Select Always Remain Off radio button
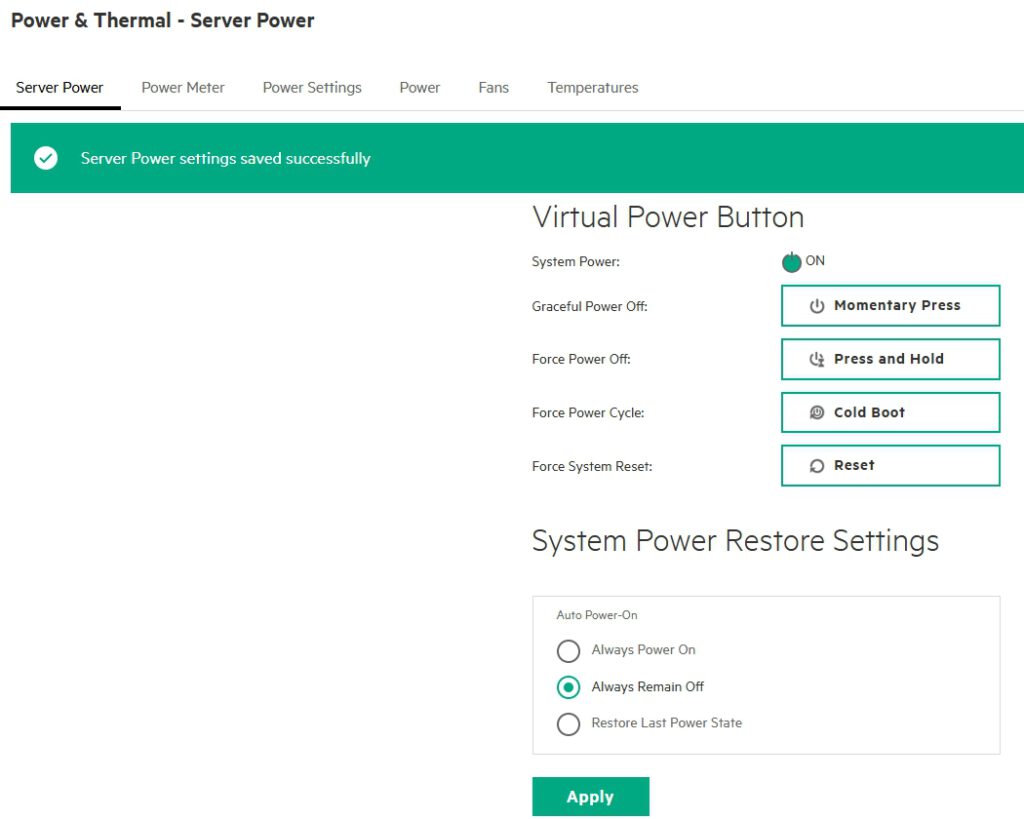1024x819 pixels. click(x=568, y=687)
